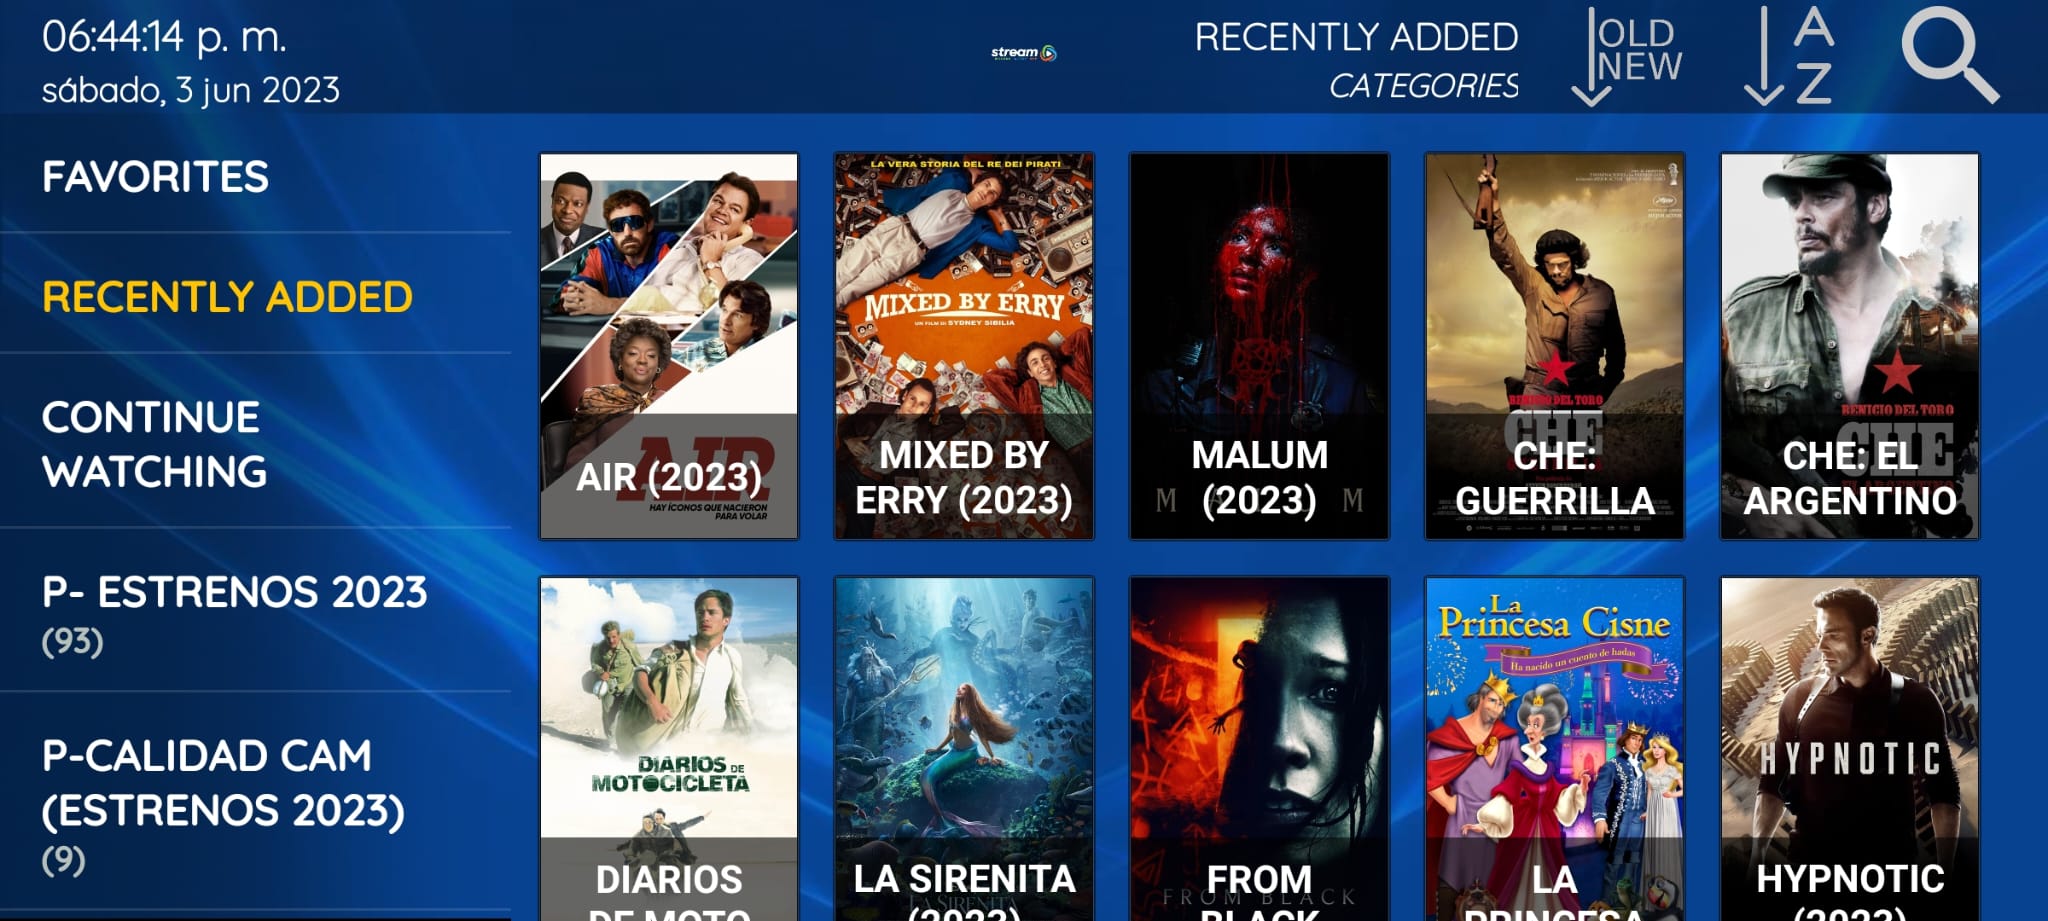
Task: Open the Air (2023) movie poster
Action: tap(669, 346)
